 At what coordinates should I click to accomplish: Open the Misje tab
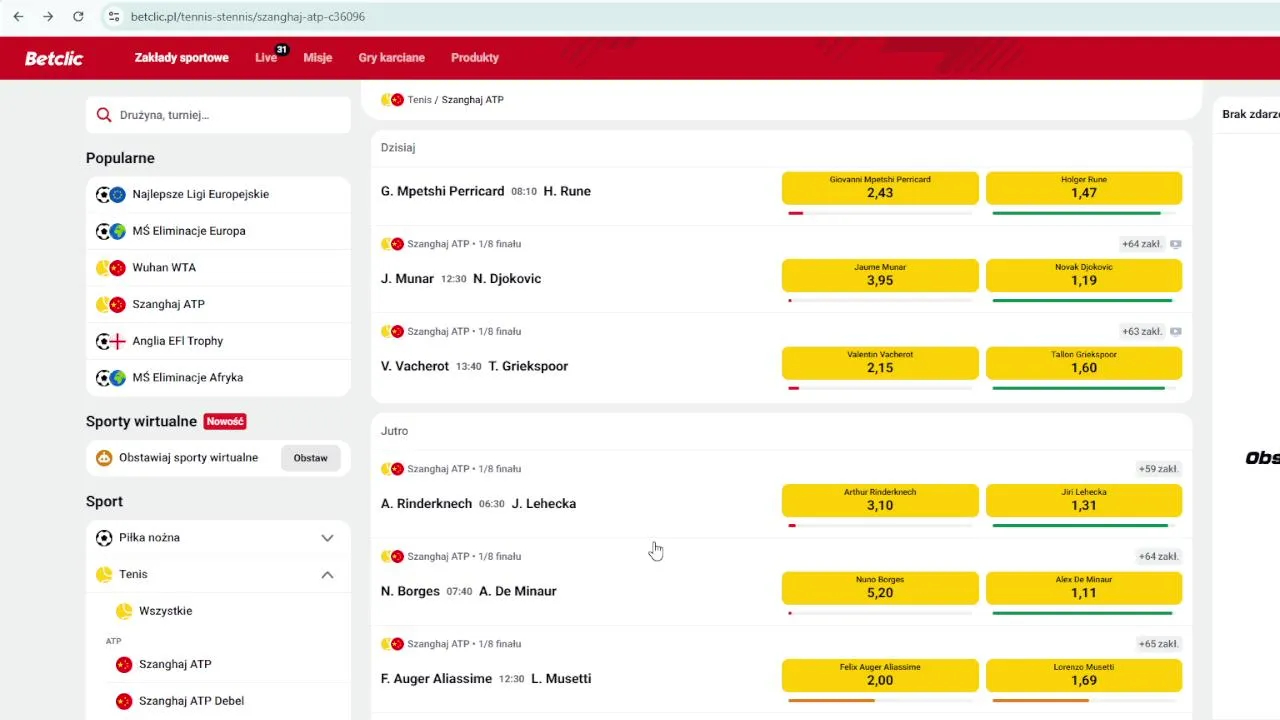pyautogui.click(x=318, y=58)
